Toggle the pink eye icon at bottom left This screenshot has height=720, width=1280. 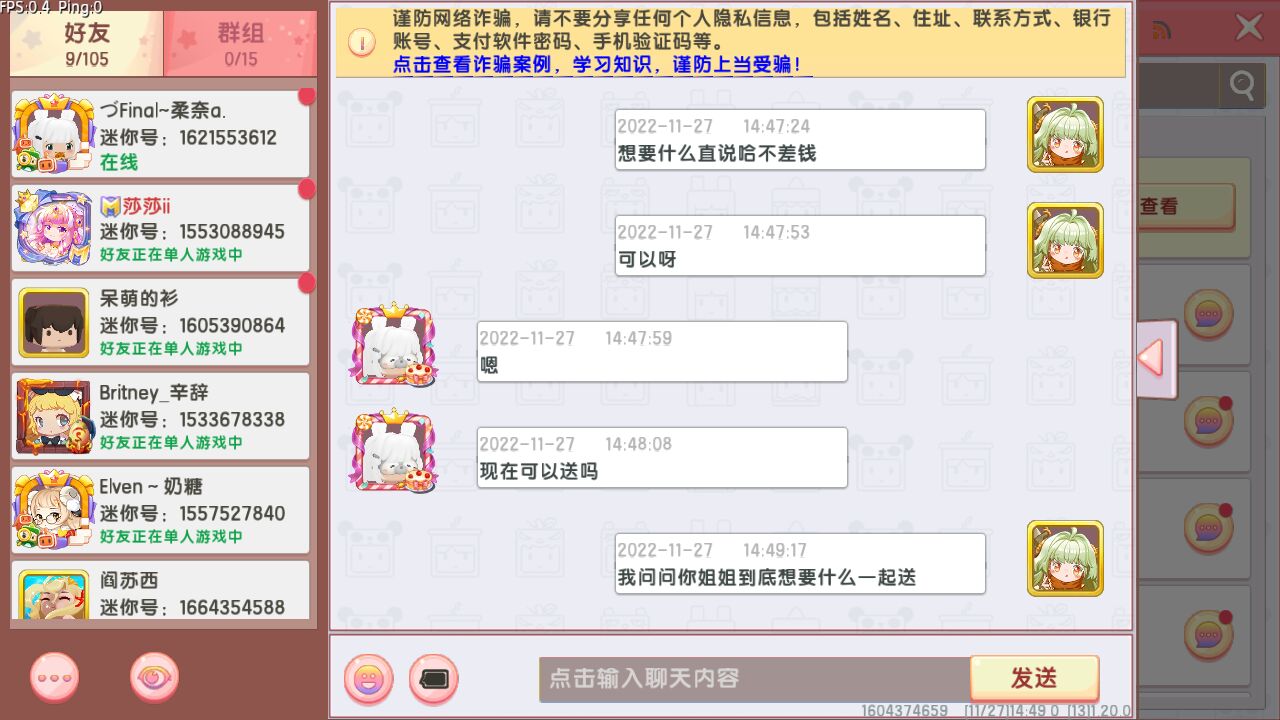[155, 677]
